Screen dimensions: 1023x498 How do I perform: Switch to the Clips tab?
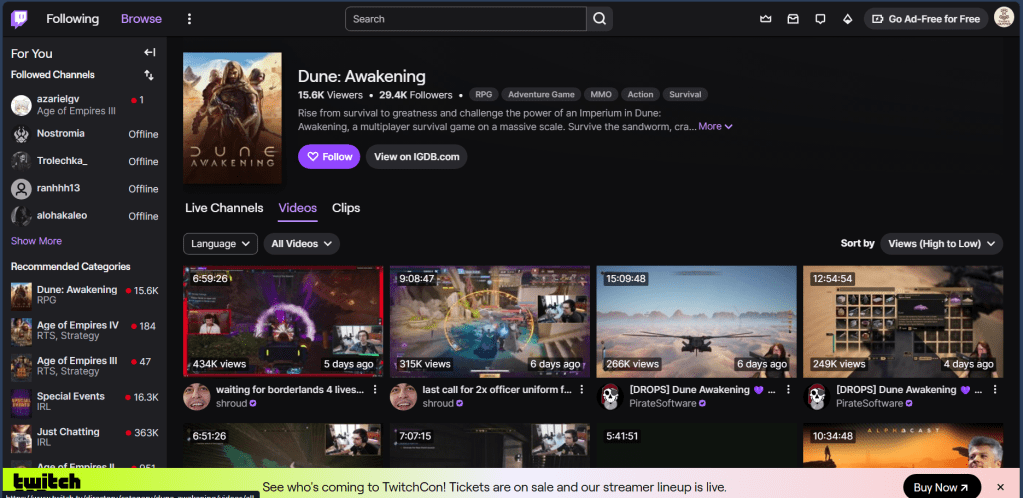[346, 208]
